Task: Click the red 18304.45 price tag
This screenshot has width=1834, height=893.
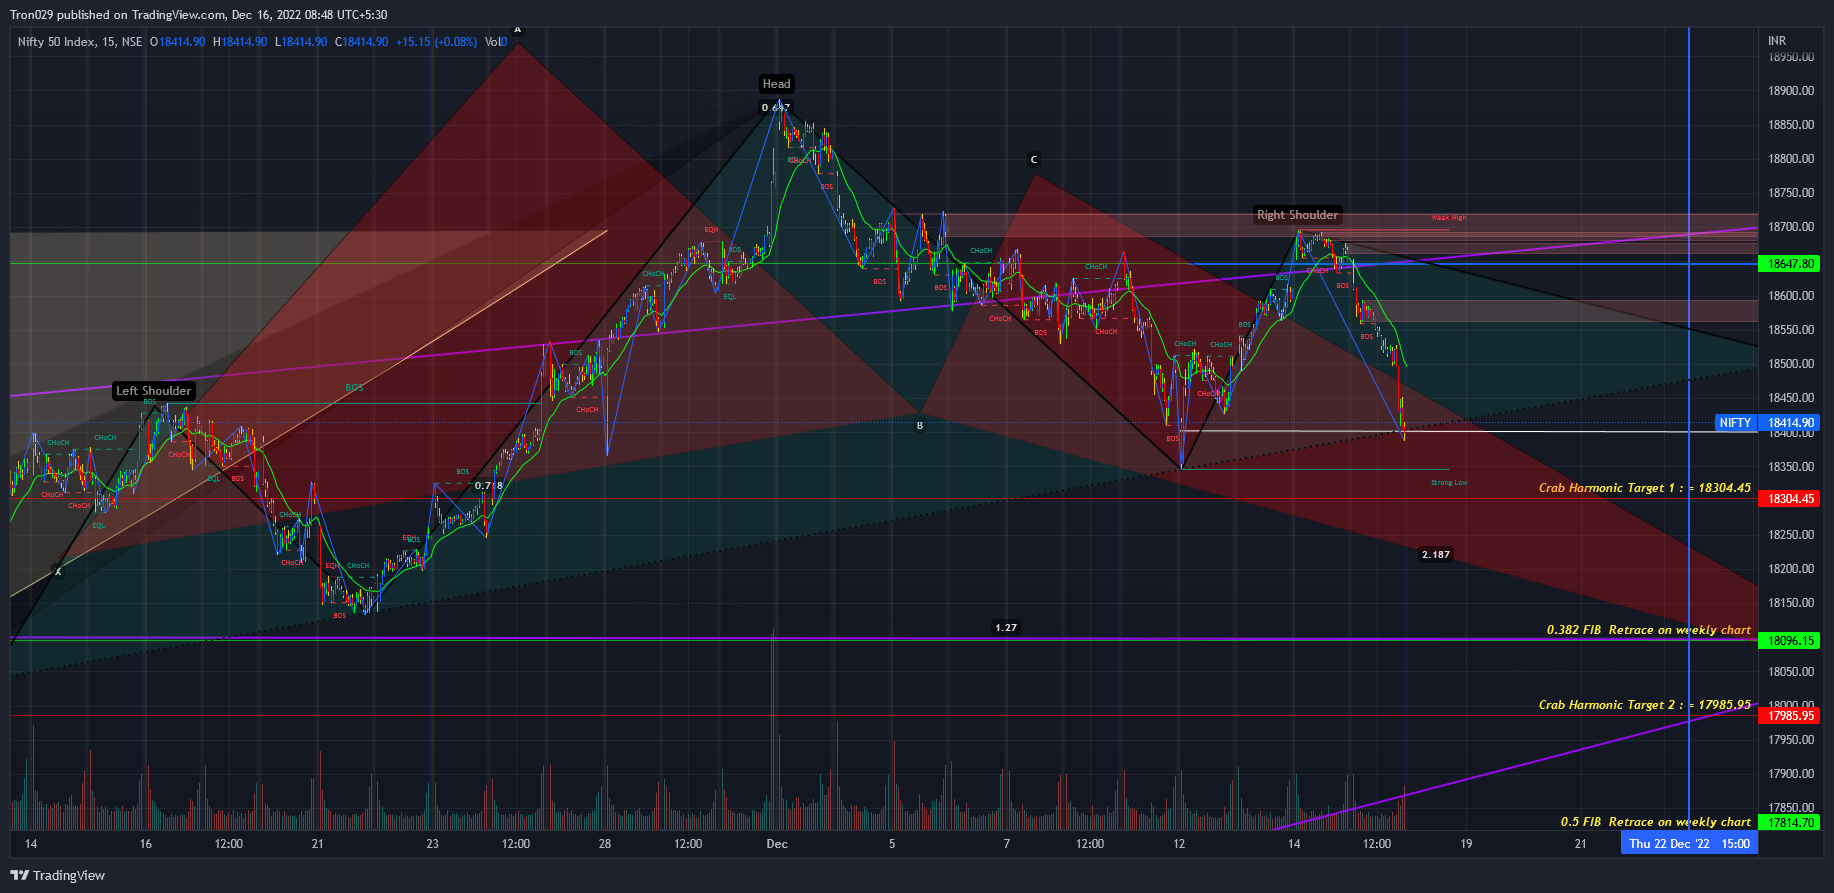Action: (x=1789, y=499)
